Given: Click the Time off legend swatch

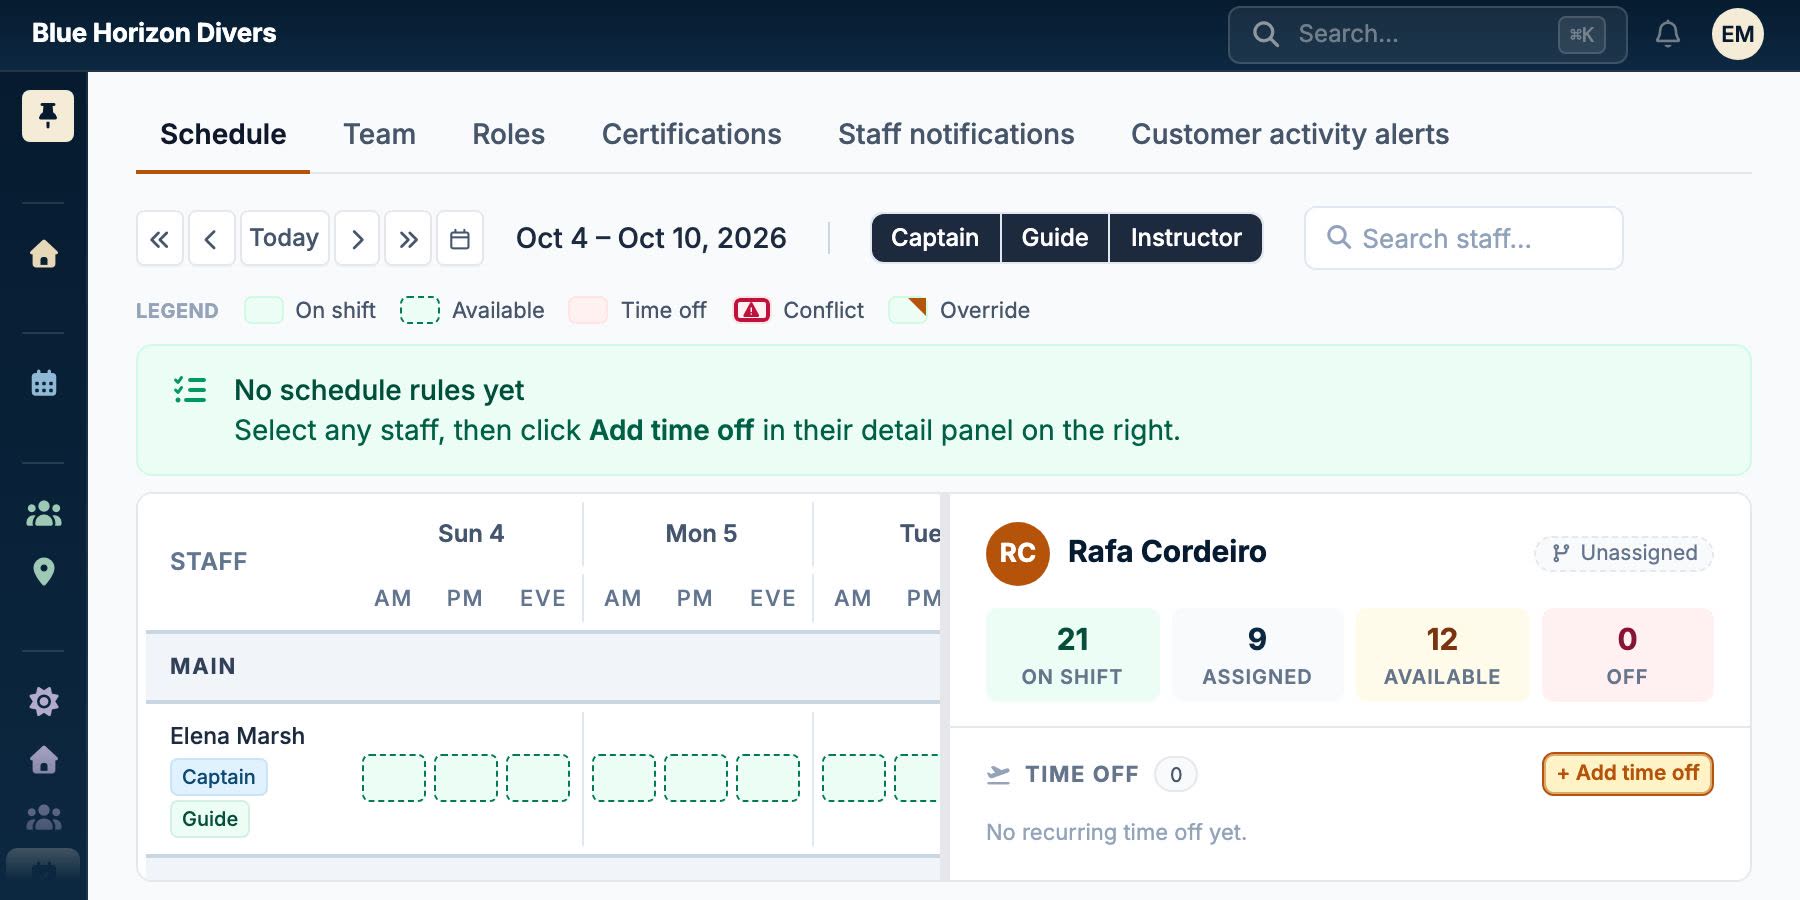Looking at the screenshot, I should point(588,310).
